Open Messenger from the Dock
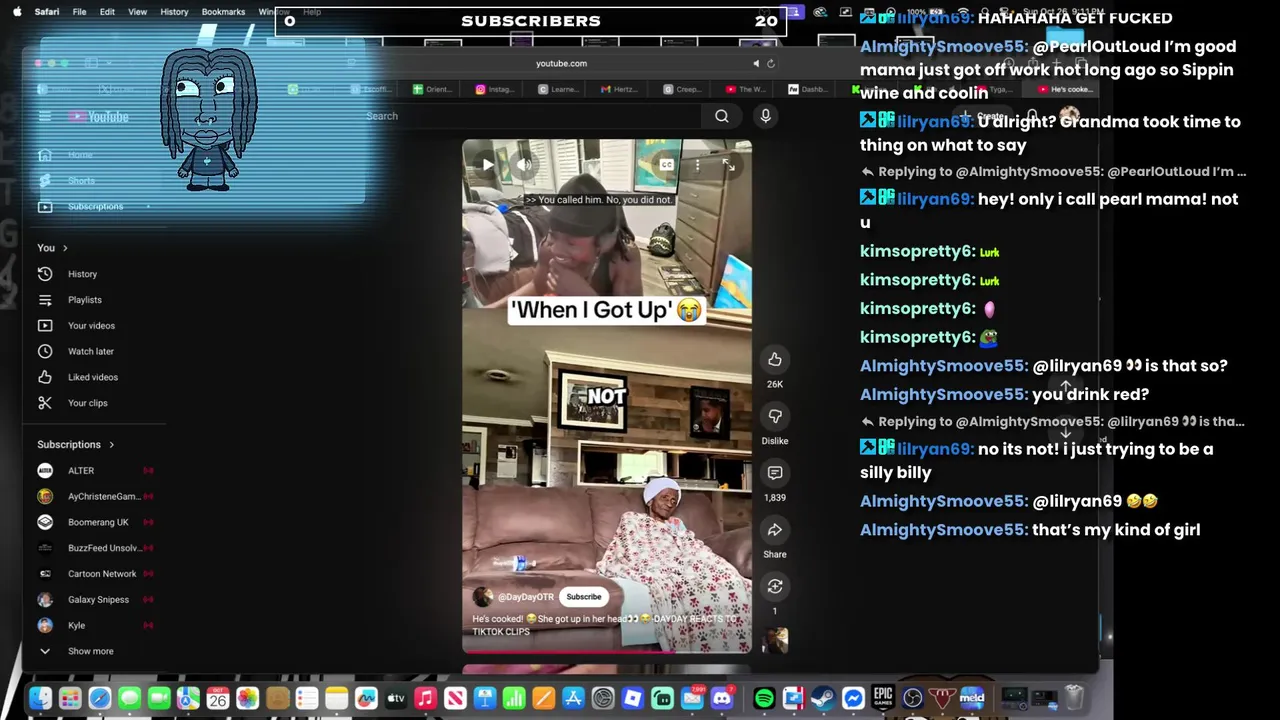 (x=853, y=698)
